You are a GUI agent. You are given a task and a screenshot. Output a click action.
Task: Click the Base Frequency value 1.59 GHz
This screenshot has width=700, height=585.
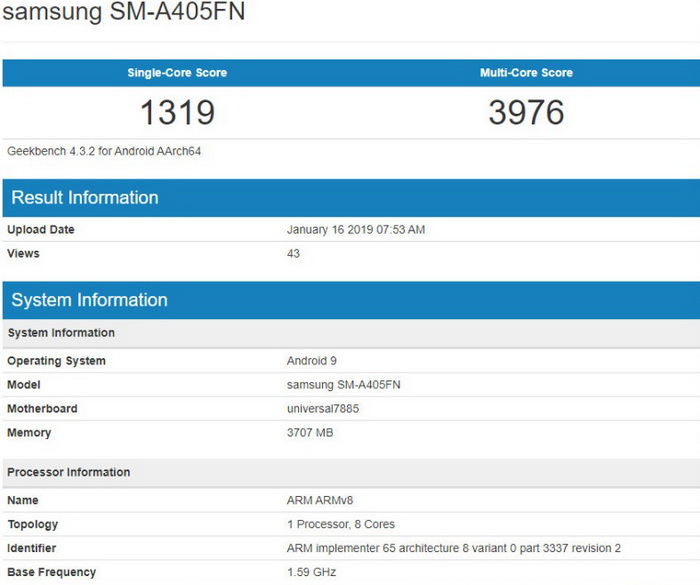coord(311,572)
